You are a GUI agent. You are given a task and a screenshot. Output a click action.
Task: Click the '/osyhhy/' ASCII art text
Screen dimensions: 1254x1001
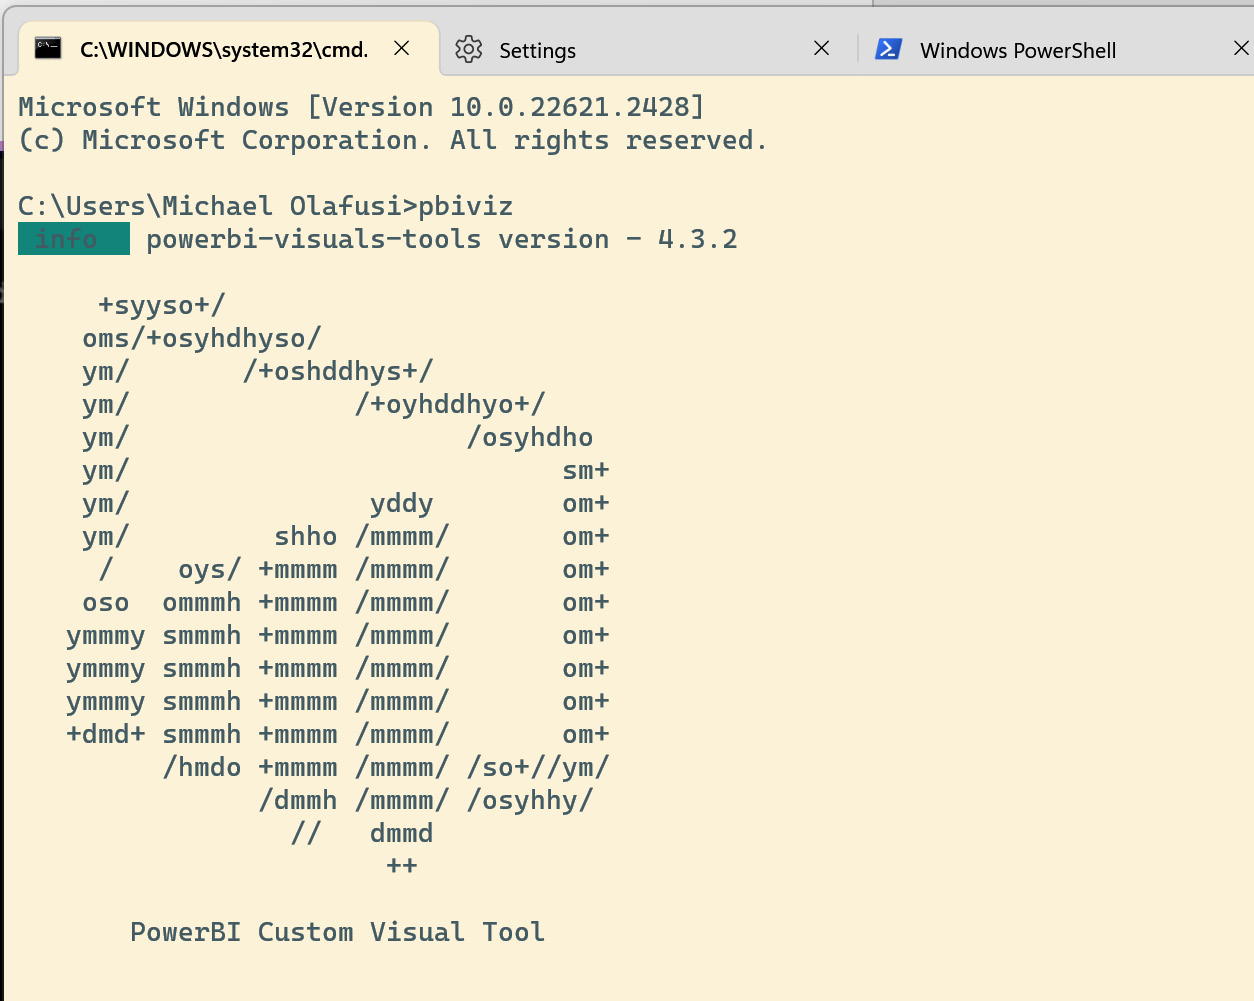pos(530,800)
